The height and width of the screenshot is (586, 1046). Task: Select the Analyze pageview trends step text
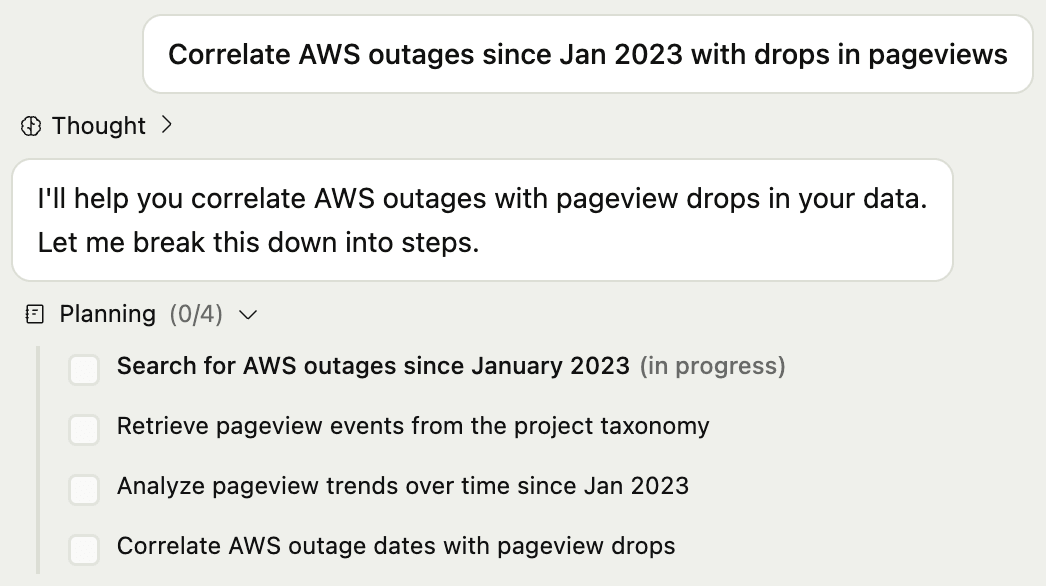pos(402,486)
